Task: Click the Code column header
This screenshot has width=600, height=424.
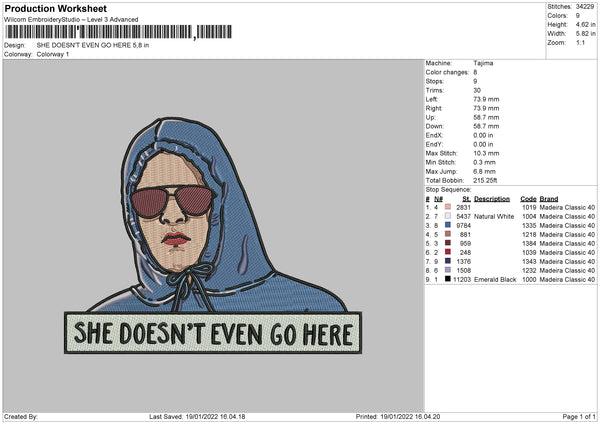Action: (x=528, y=198)
